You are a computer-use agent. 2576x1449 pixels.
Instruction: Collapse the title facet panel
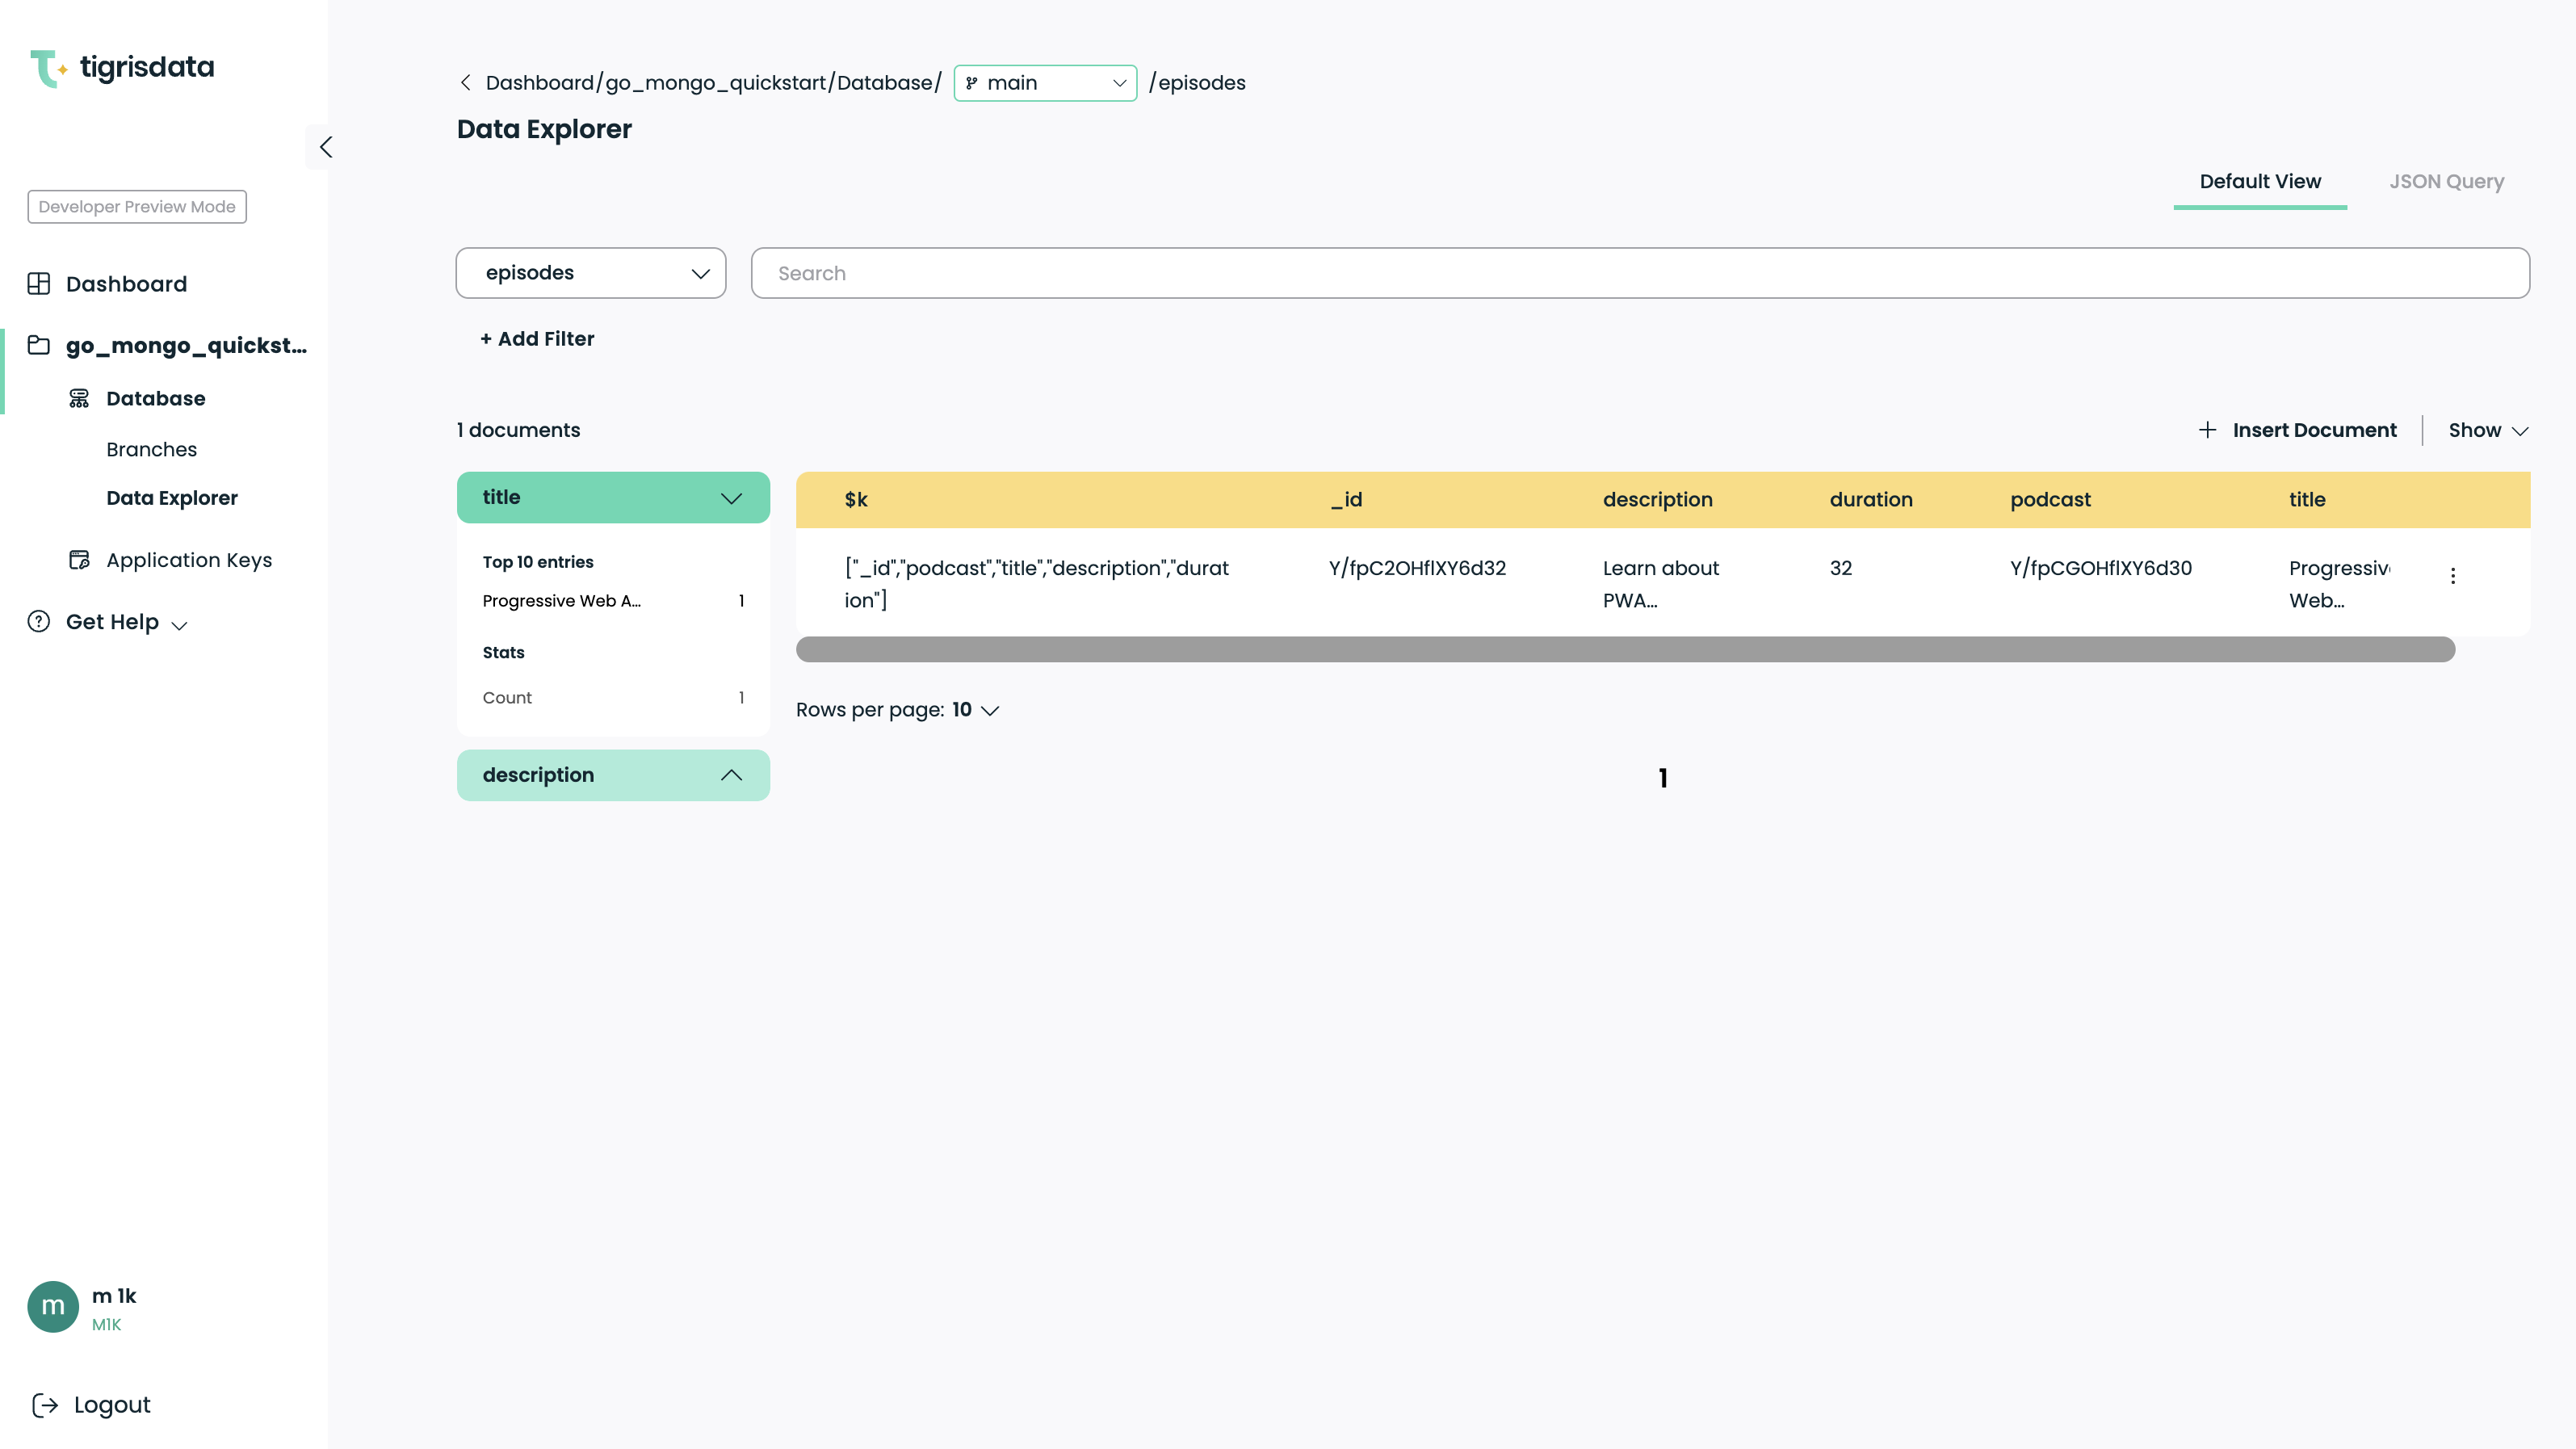coord(731,498)
